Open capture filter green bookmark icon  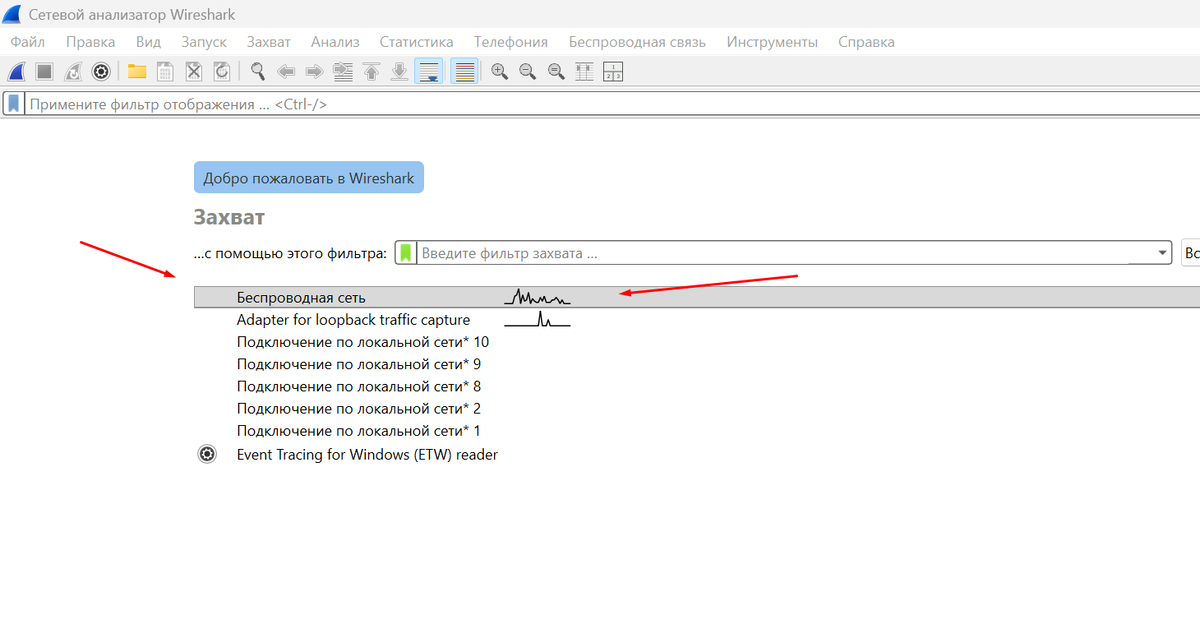pos(406,253)
